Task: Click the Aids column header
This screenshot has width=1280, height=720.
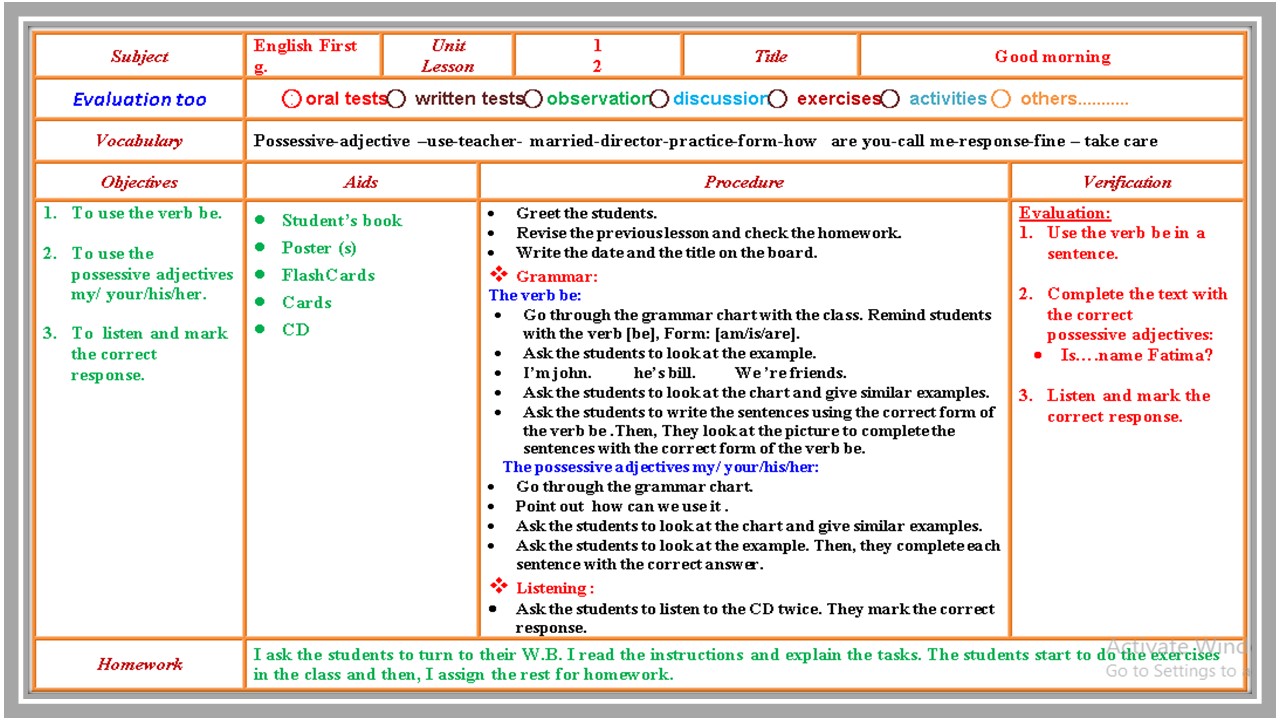Action: pyautogui.click(x=361, y=182)
